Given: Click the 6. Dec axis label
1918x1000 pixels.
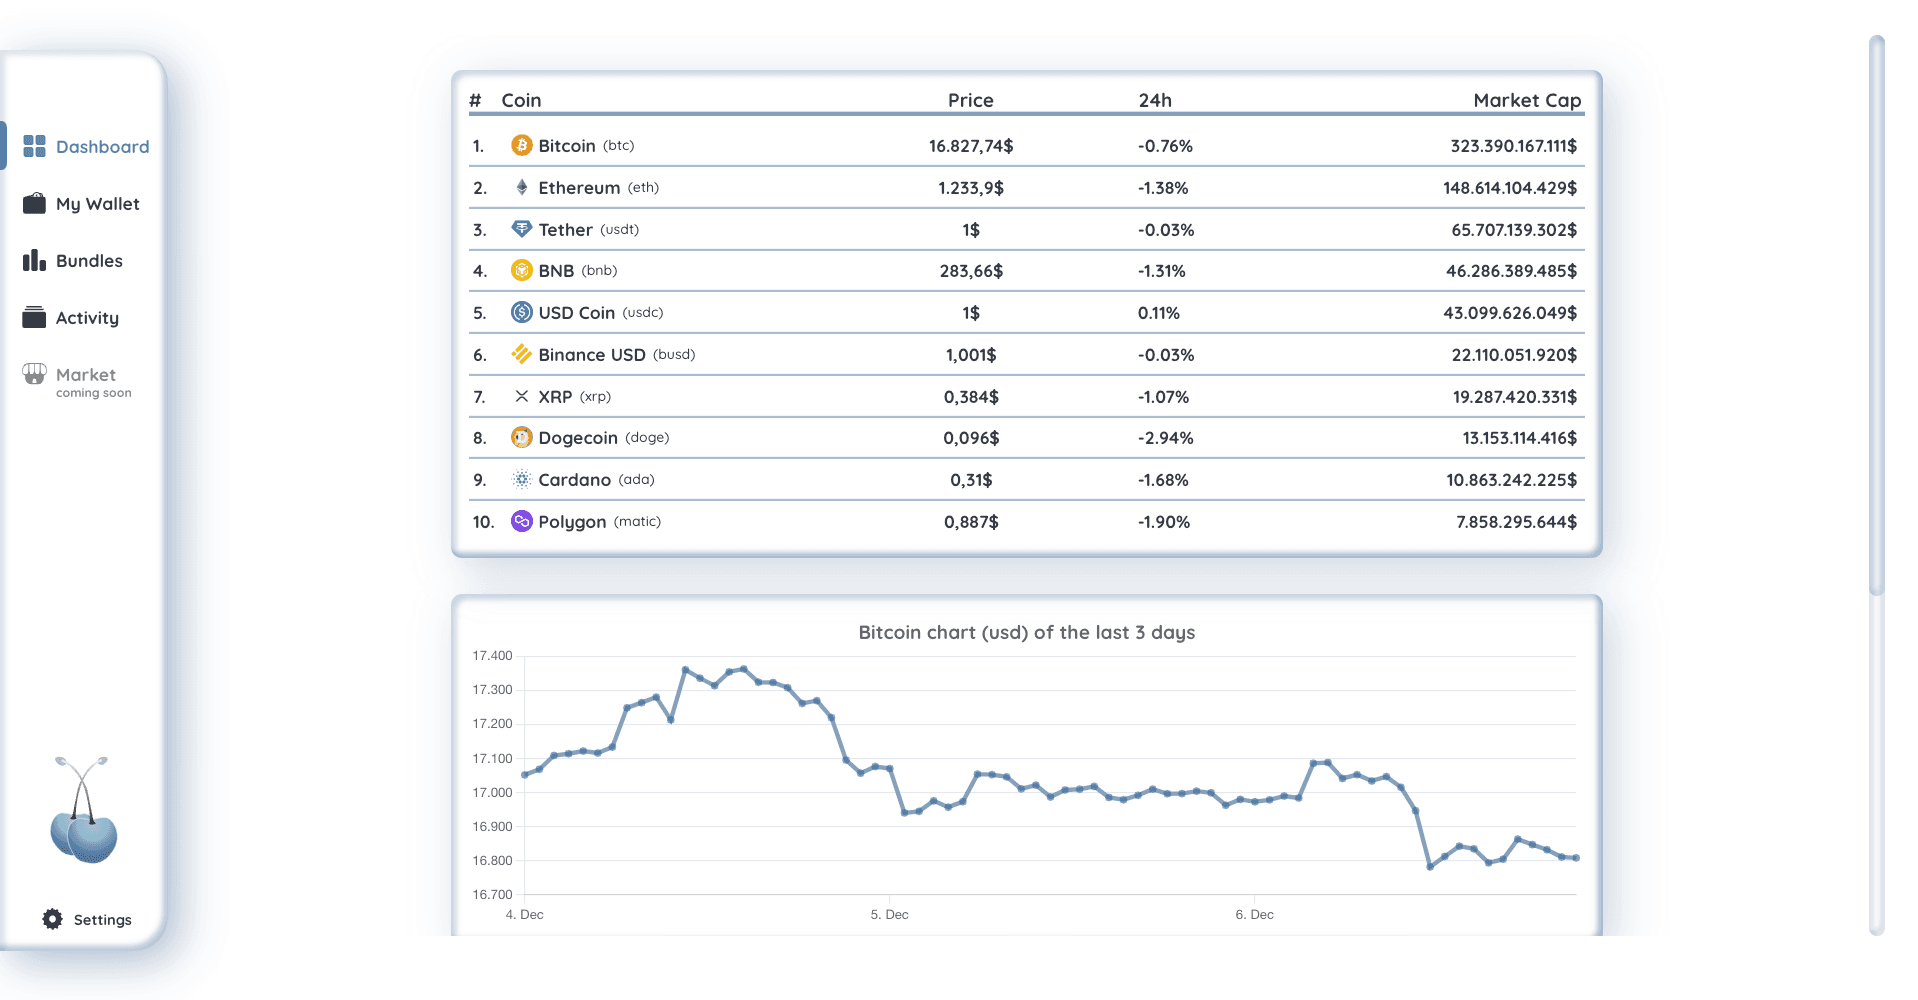Looking at the screenshot, I should (x=1254, y=914).
